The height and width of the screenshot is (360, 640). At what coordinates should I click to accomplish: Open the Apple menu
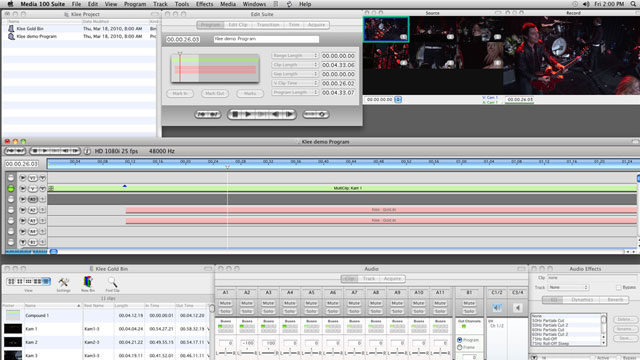[10, 4]
